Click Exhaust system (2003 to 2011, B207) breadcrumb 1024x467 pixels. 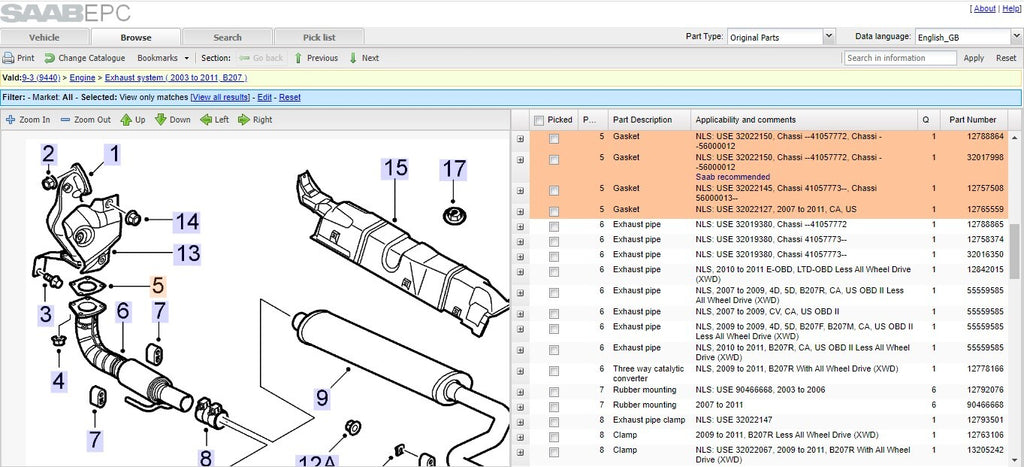[x=176, y=78]
